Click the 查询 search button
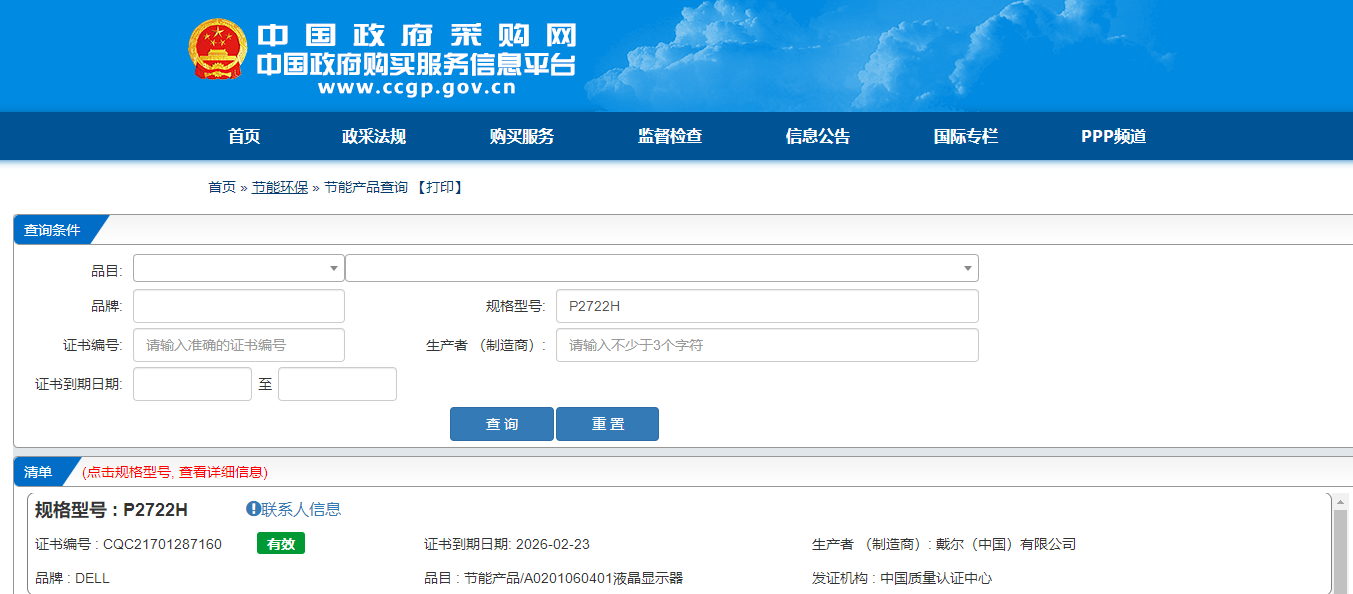This screenshot has height=594, width=1353. click(x=502, y=424)
